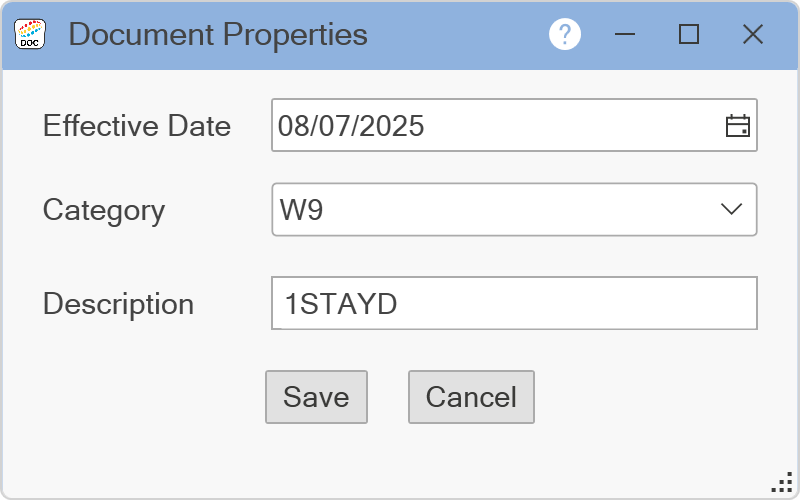Screen dimensions: 800x500
Task: Click the W9 selected value text
Action: click(301, 210)
